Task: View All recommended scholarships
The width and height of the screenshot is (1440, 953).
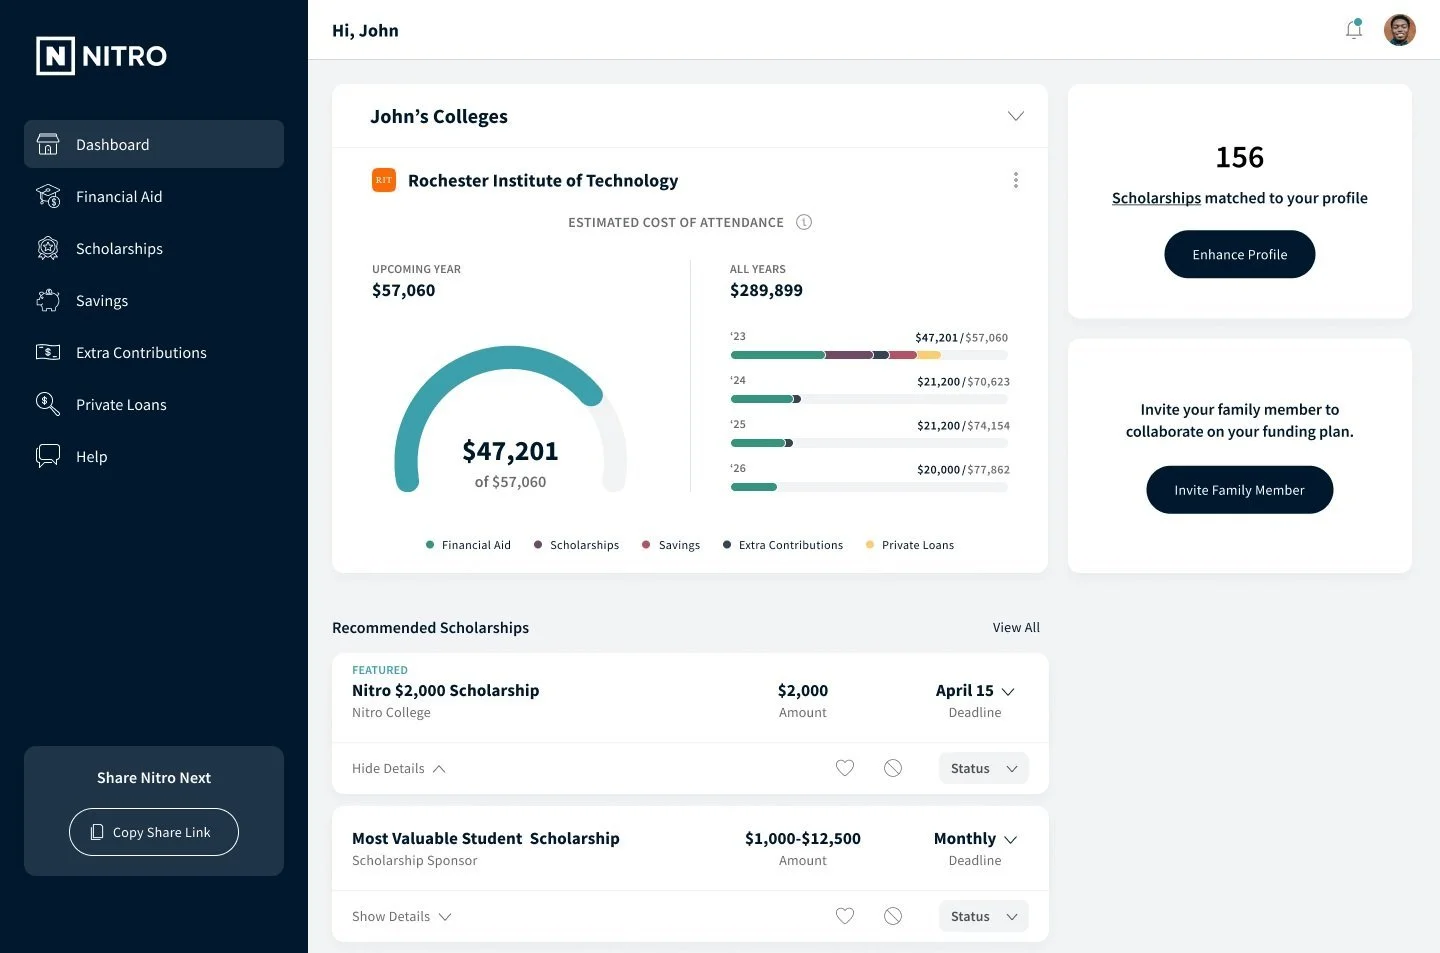Action: [1016, 627]
